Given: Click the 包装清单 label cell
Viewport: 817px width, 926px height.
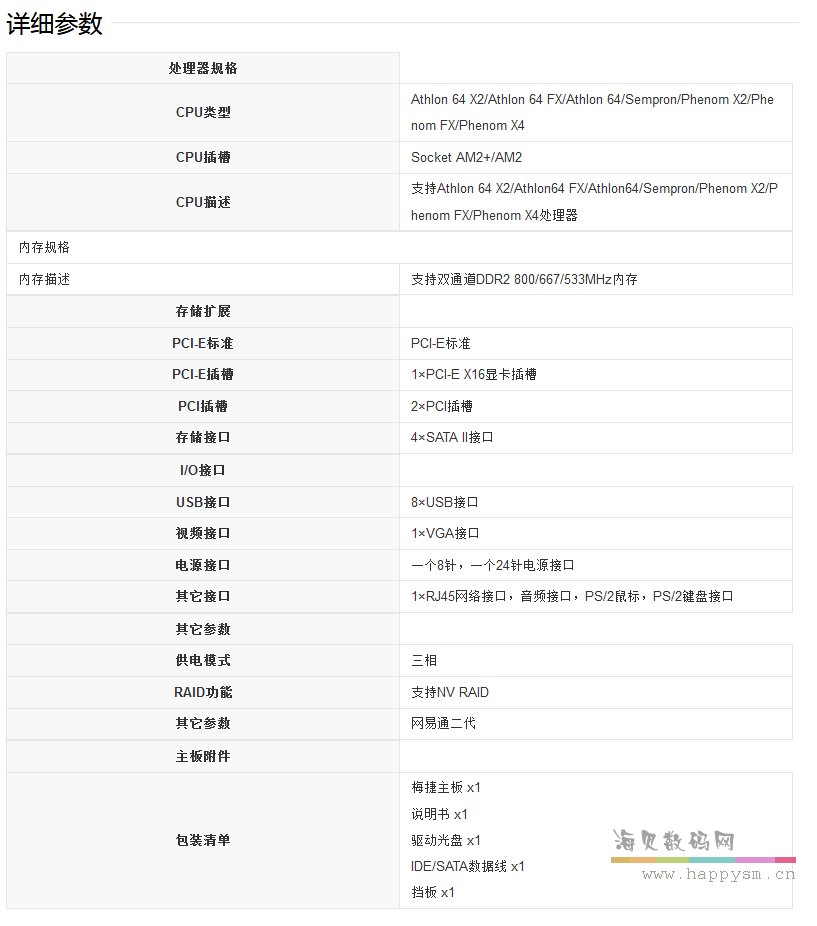Looking at the screenshot, I should click(x=203, y=840).
